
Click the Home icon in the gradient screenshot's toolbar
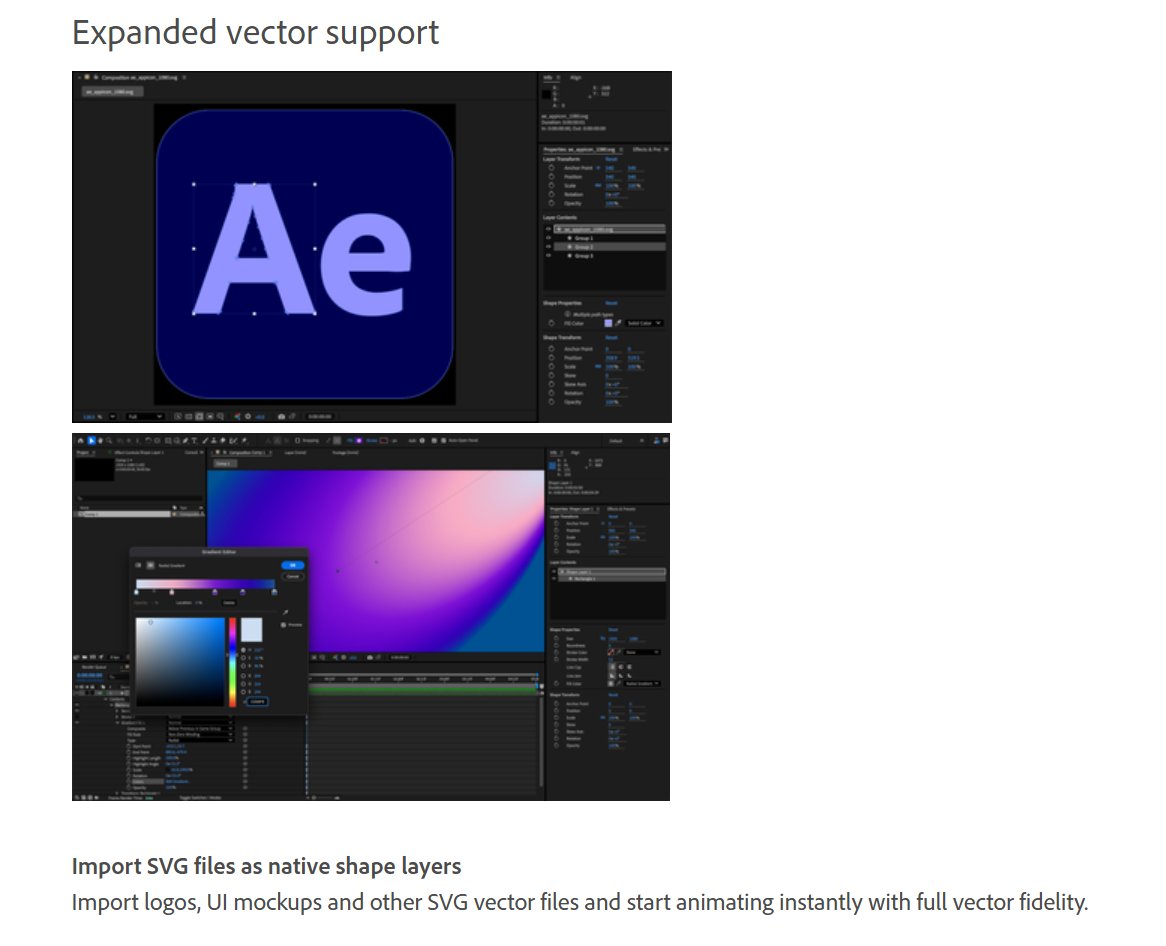pos(81,440)
